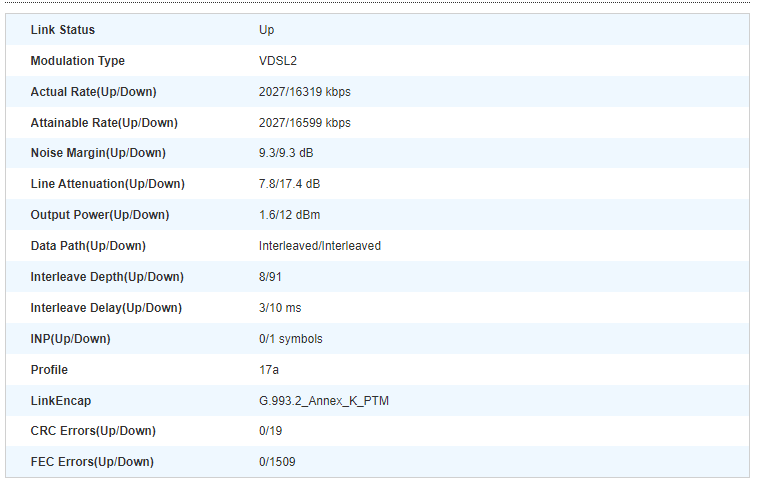Image resolution: width=770 pixels, height=502 pixels.
Task: Click the '0/1 symbols' value
Action: pos(291,339)
